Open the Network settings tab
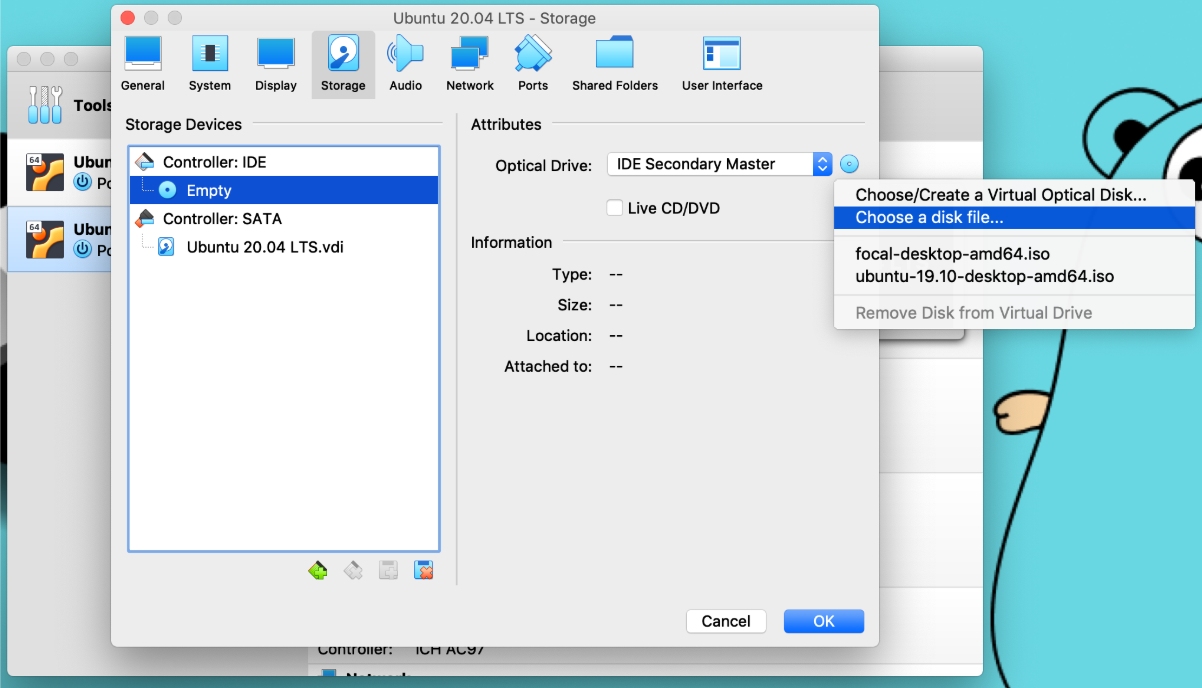This screenshot has width=1202, height=688. coord(470,64)
